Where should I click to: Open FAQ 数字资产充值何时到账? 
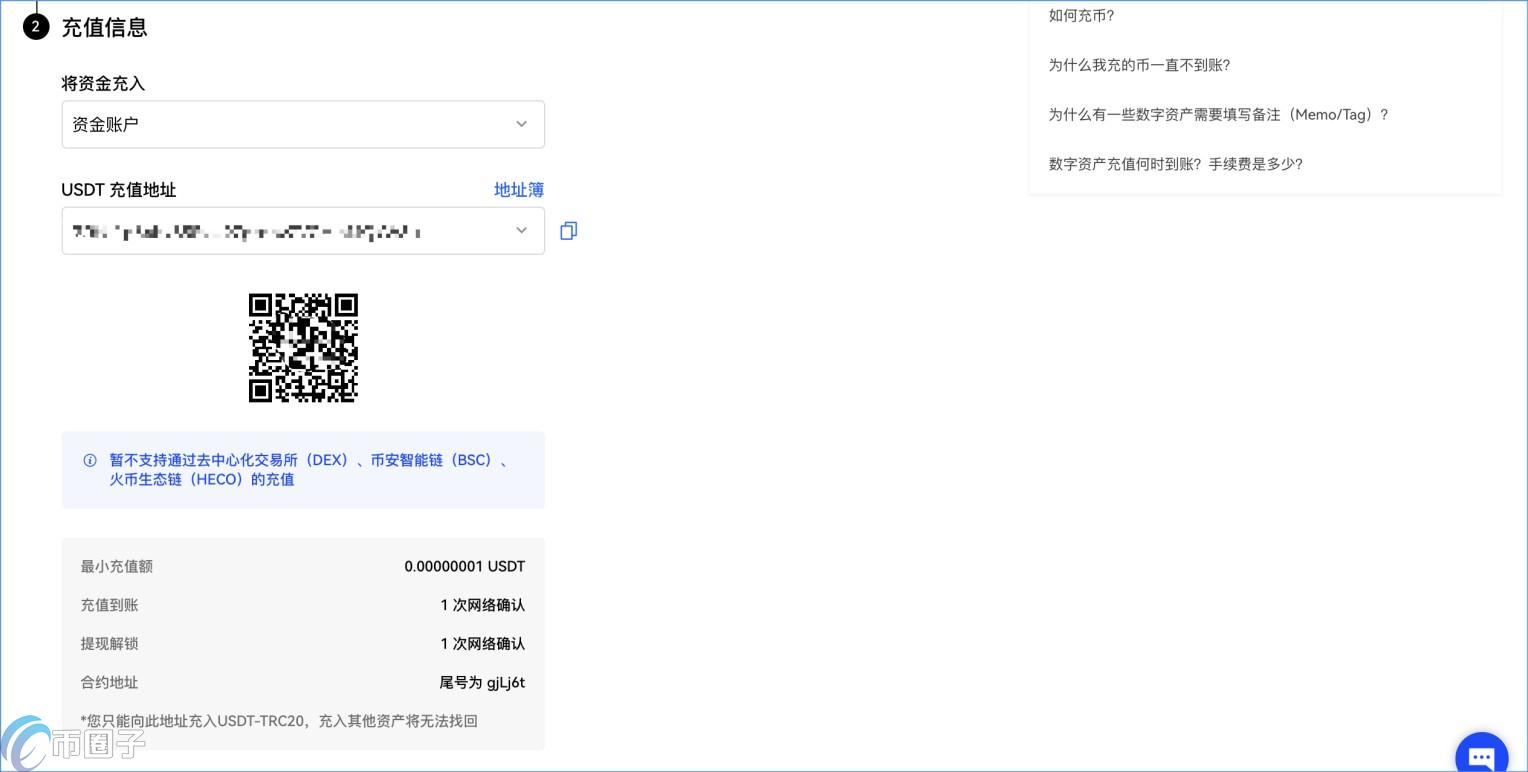pos(1175,164)
